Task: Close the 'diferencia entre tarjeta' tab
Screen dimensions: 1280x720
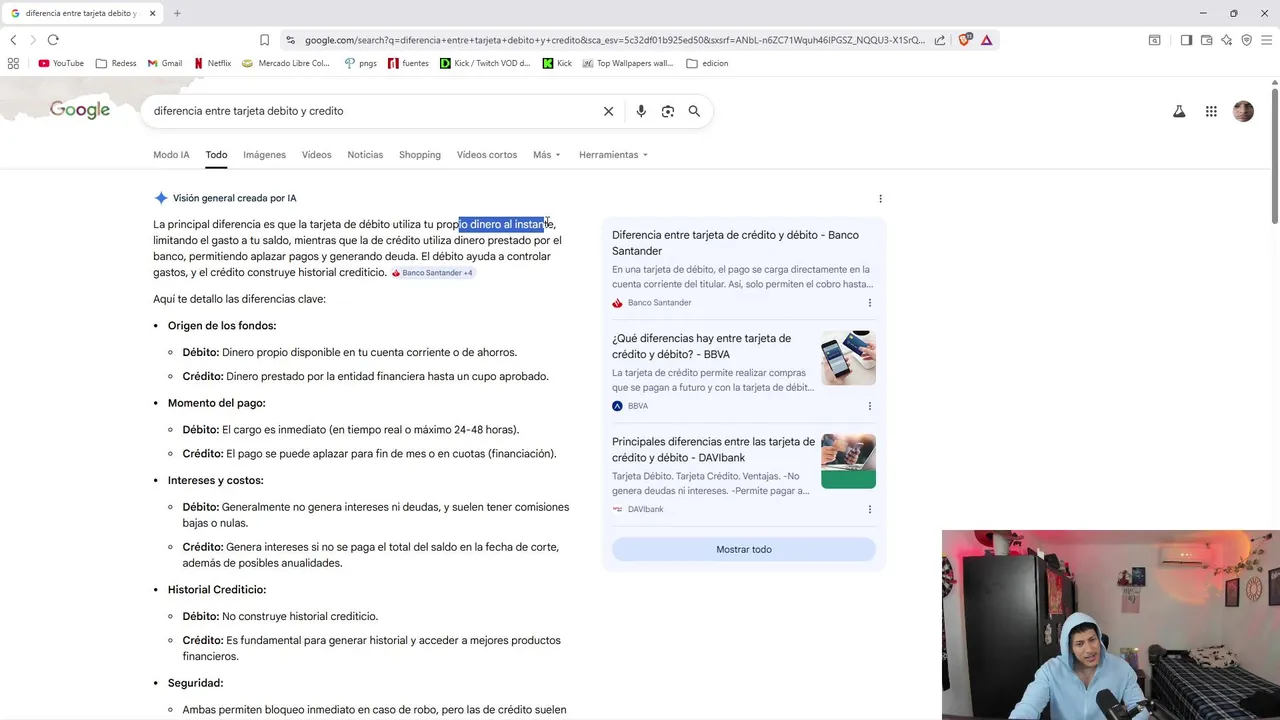Action: 152,13
